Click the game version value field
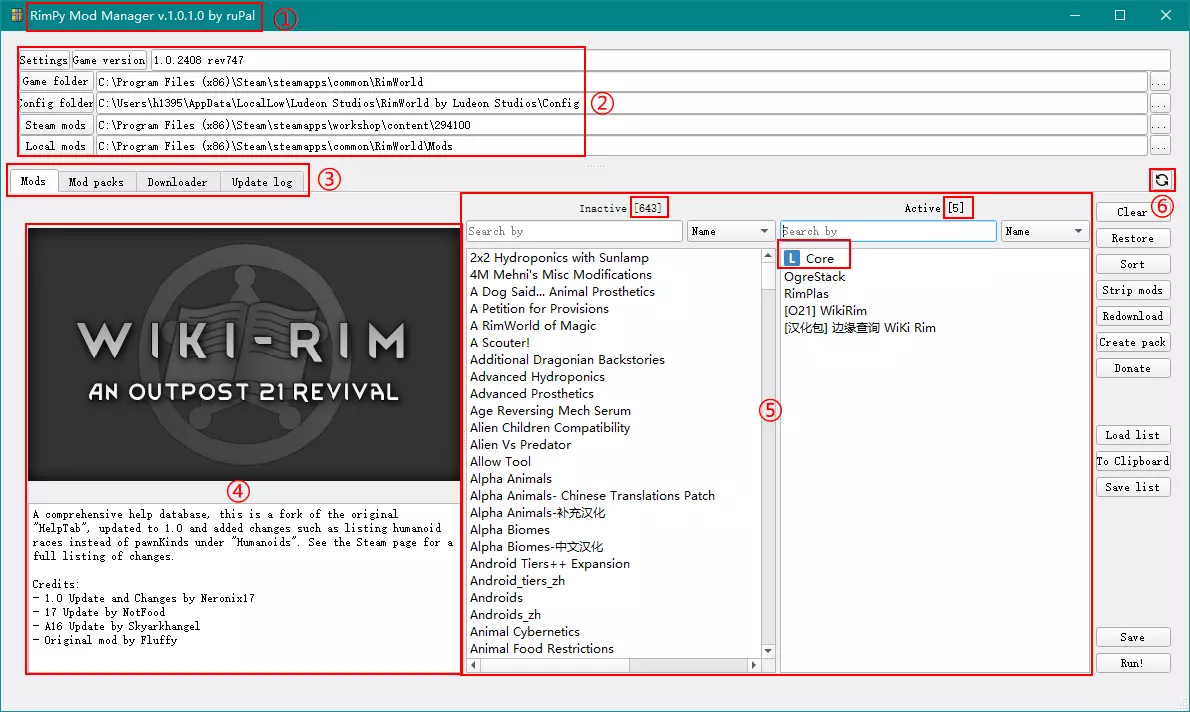The image size is (1190, 712). [660, 60]
